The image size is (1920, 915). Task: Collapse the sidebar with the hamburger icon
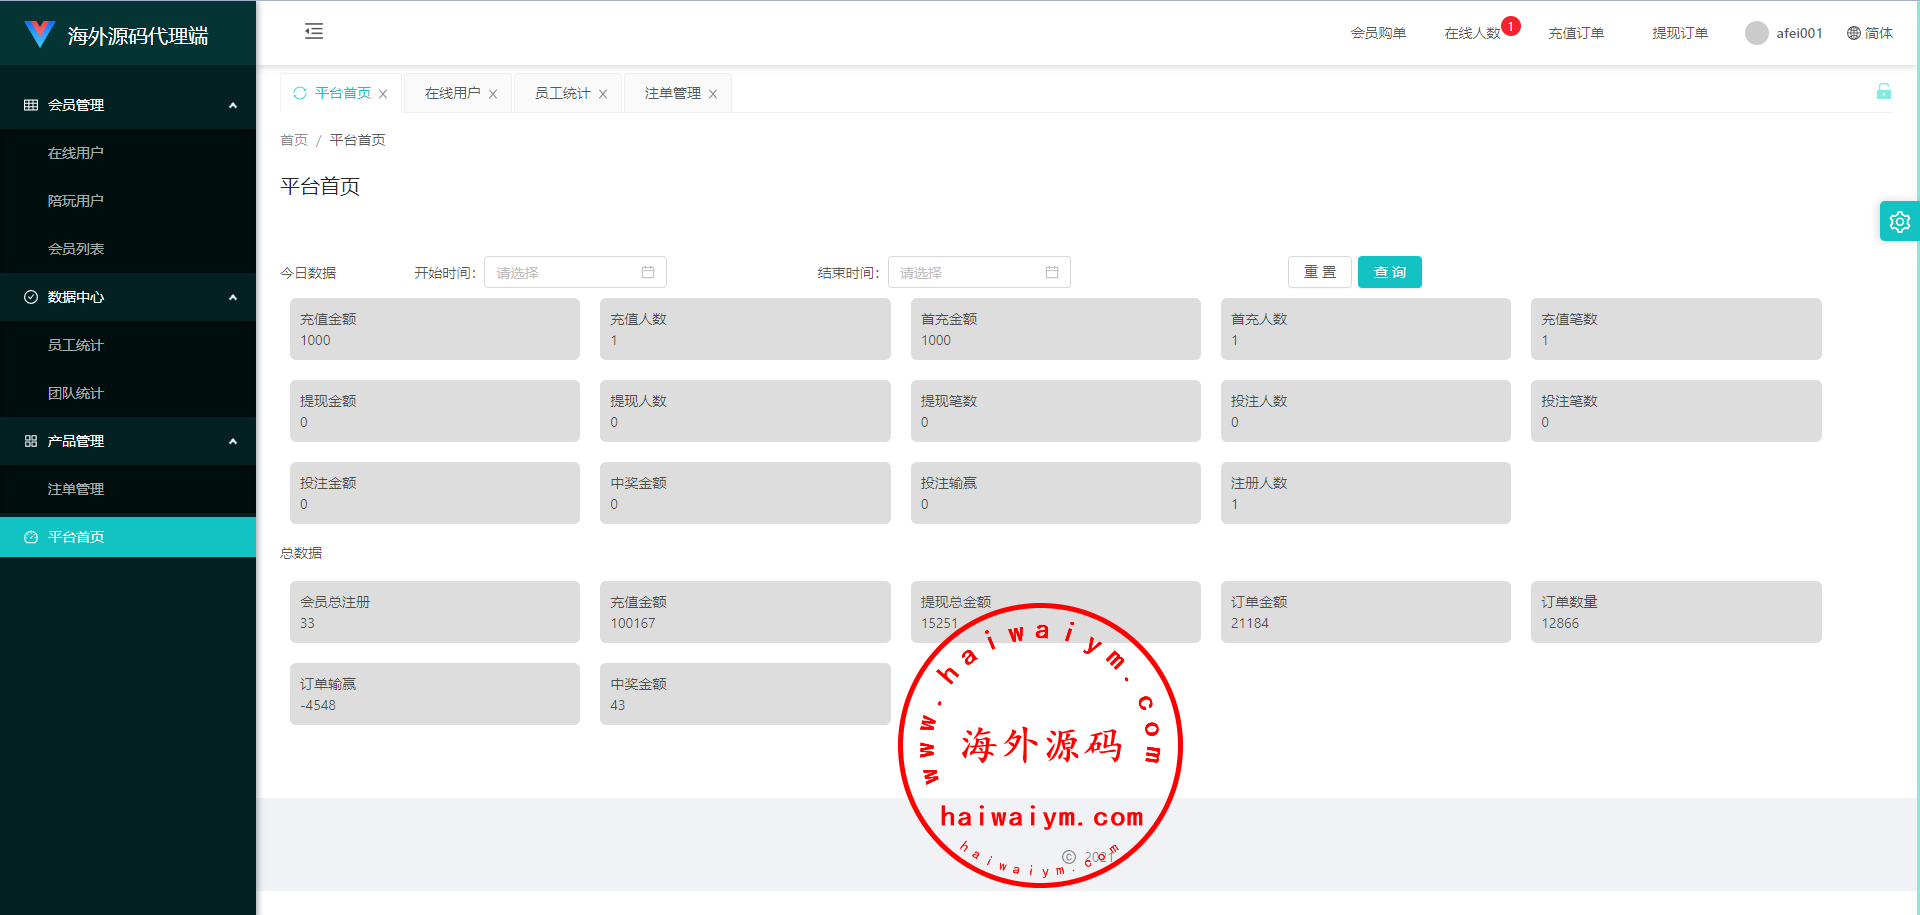314,32
